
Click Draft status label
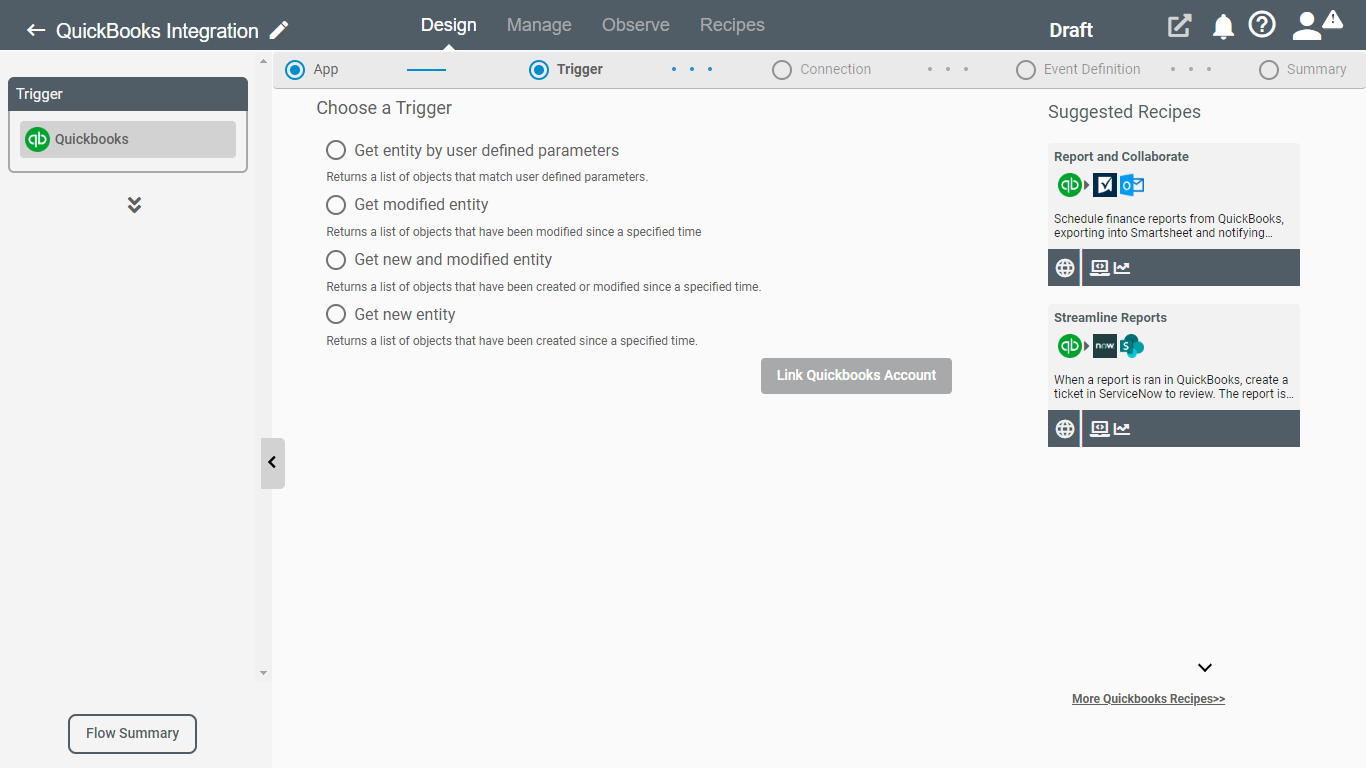coord(1071,30)
